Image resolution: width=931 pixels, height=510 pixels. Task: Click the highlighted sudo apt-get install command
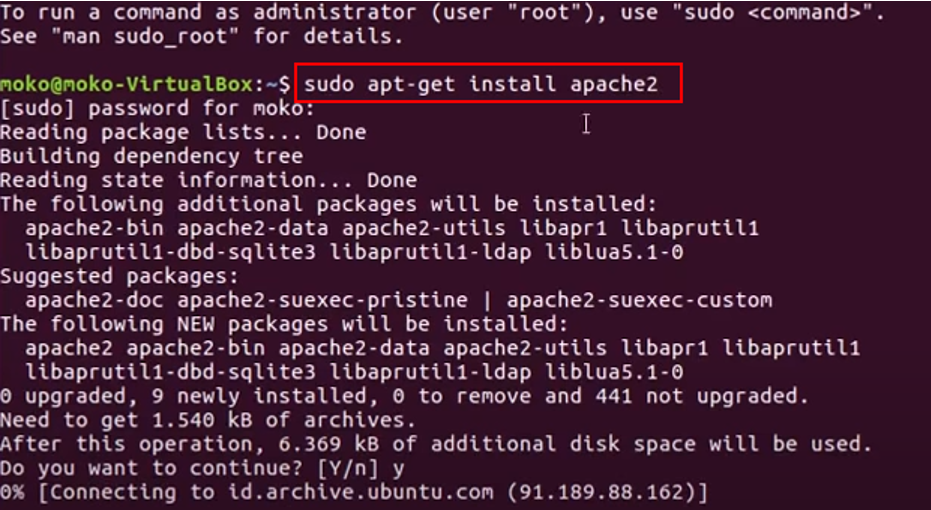point(480,84)
